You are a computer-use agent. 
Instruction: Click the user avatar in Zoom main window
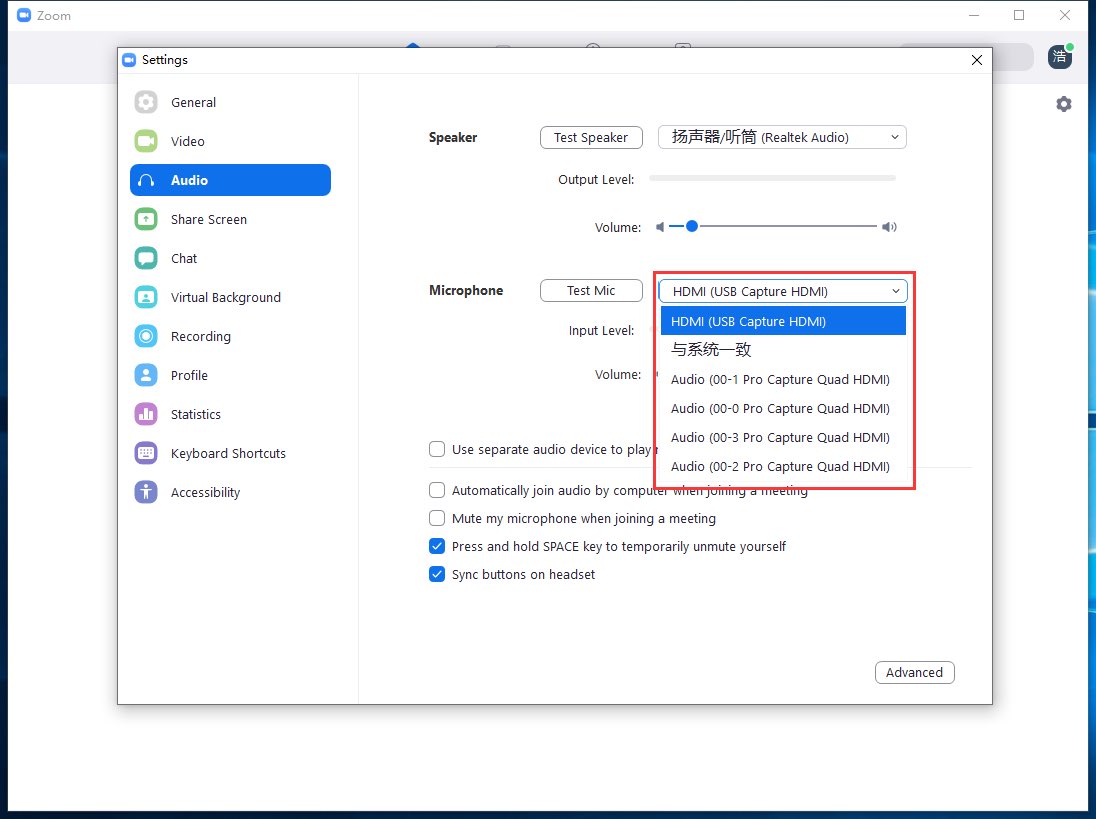(1060, 57)
